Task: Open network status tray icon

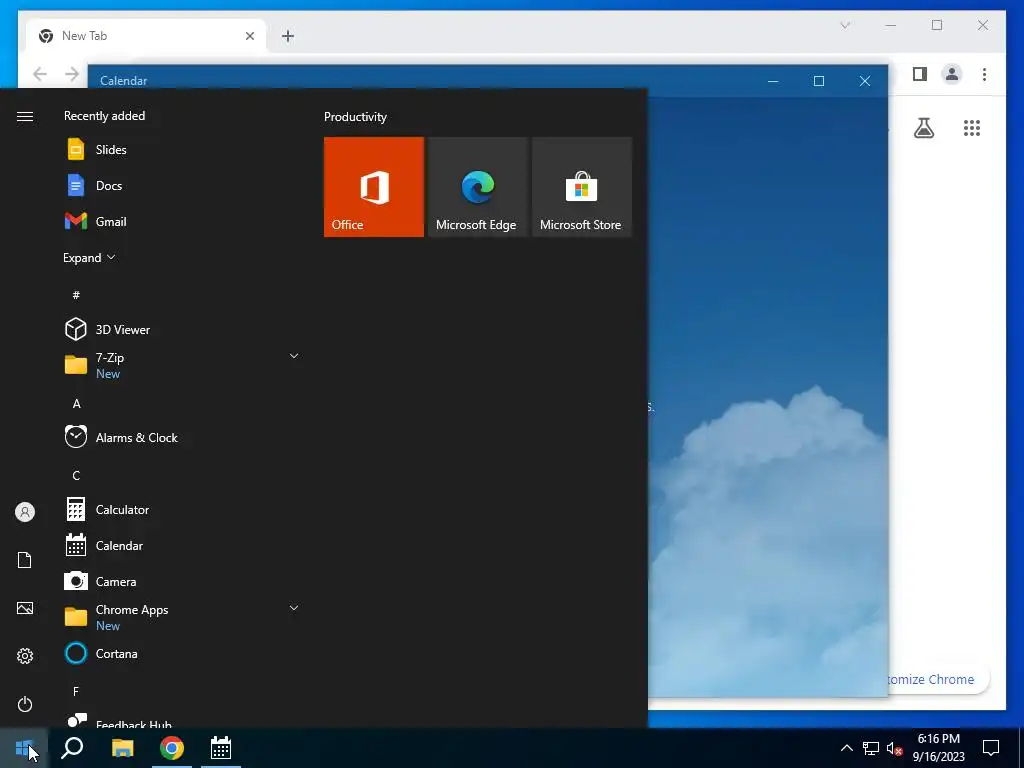Action: (x=871, y=748)
